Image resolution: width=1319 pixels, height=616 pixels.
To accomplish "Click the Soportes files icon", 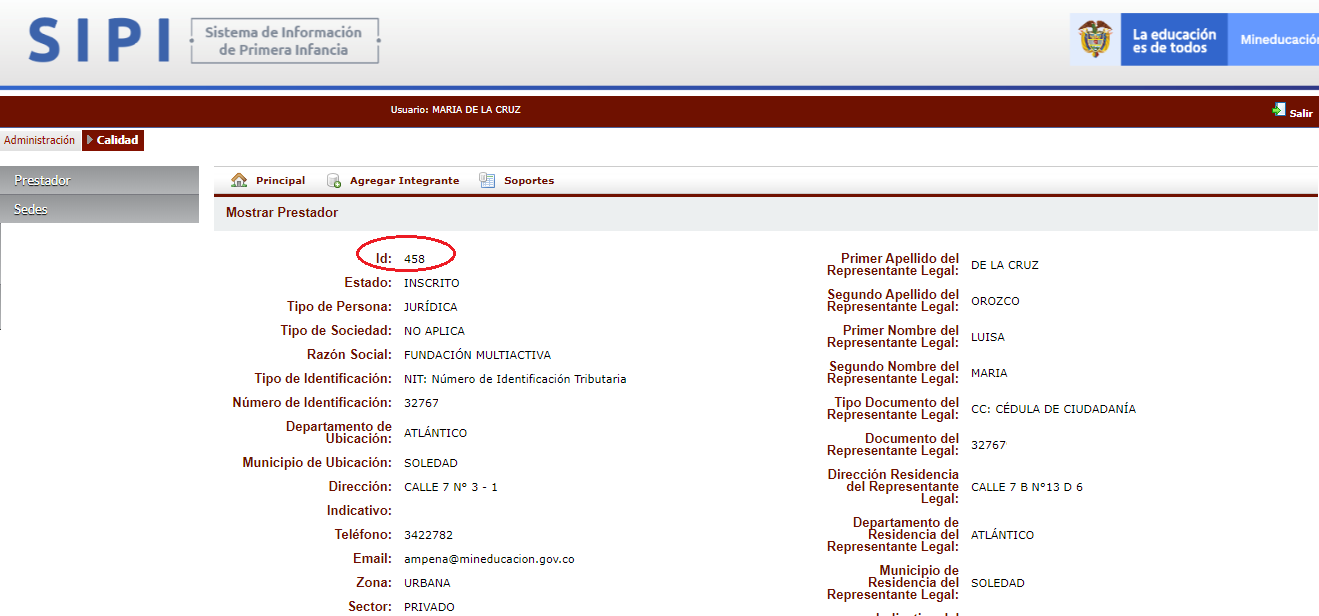I will (487, 181).
